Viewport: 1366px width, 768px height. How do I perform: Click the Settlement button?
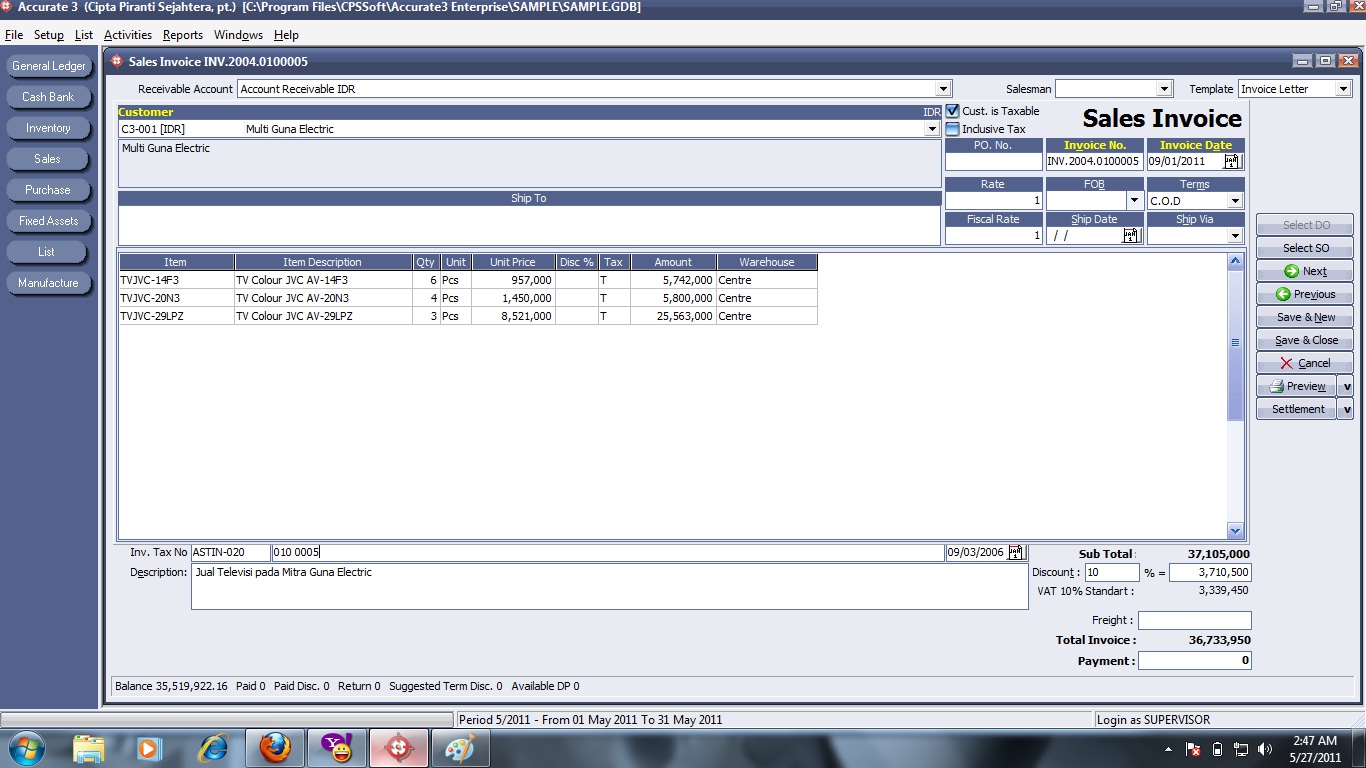coord(1297,409)
